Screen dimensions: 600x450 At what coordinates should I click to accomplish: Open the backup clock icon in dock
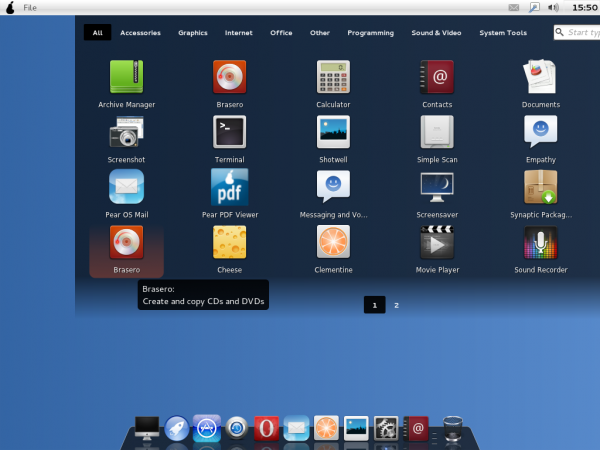(236, 428)
